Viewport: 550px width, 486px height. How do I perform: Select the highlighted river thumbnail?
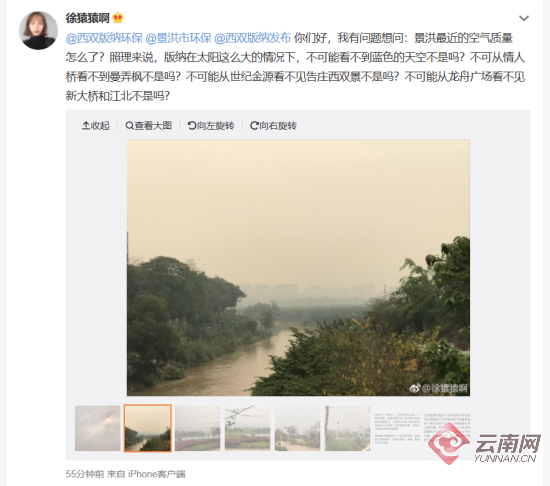coord(148,428)
